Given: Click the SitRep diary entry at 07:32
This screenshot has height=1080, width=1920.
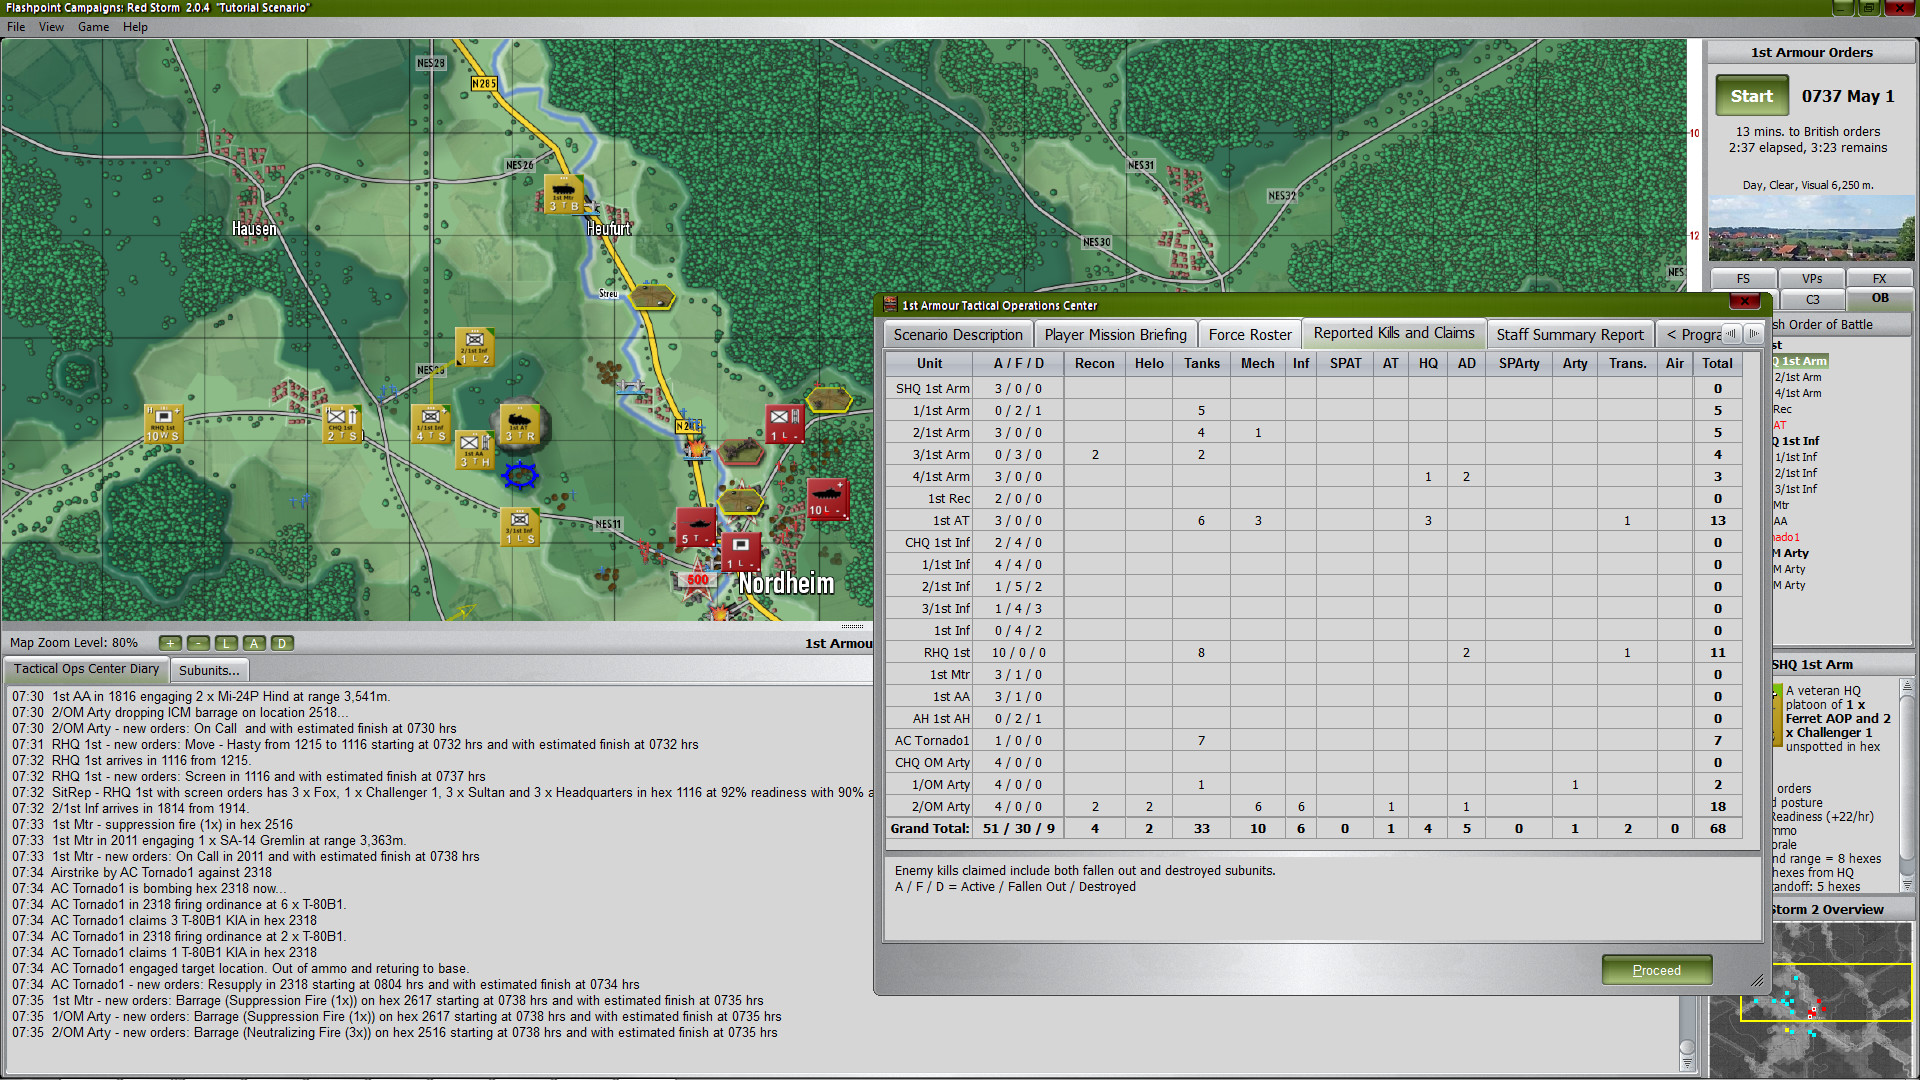Looking at the screenshot, I should click(441, 792).
